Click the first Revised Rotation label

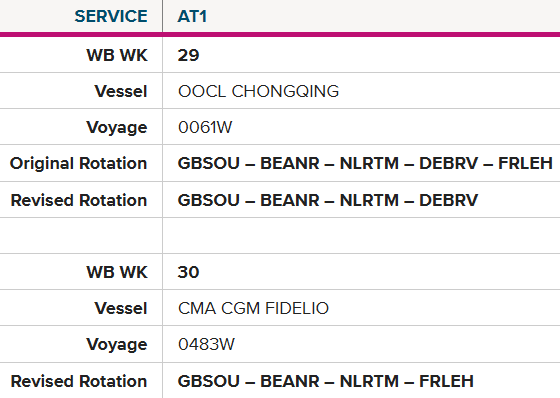click(x=79, y=200)
